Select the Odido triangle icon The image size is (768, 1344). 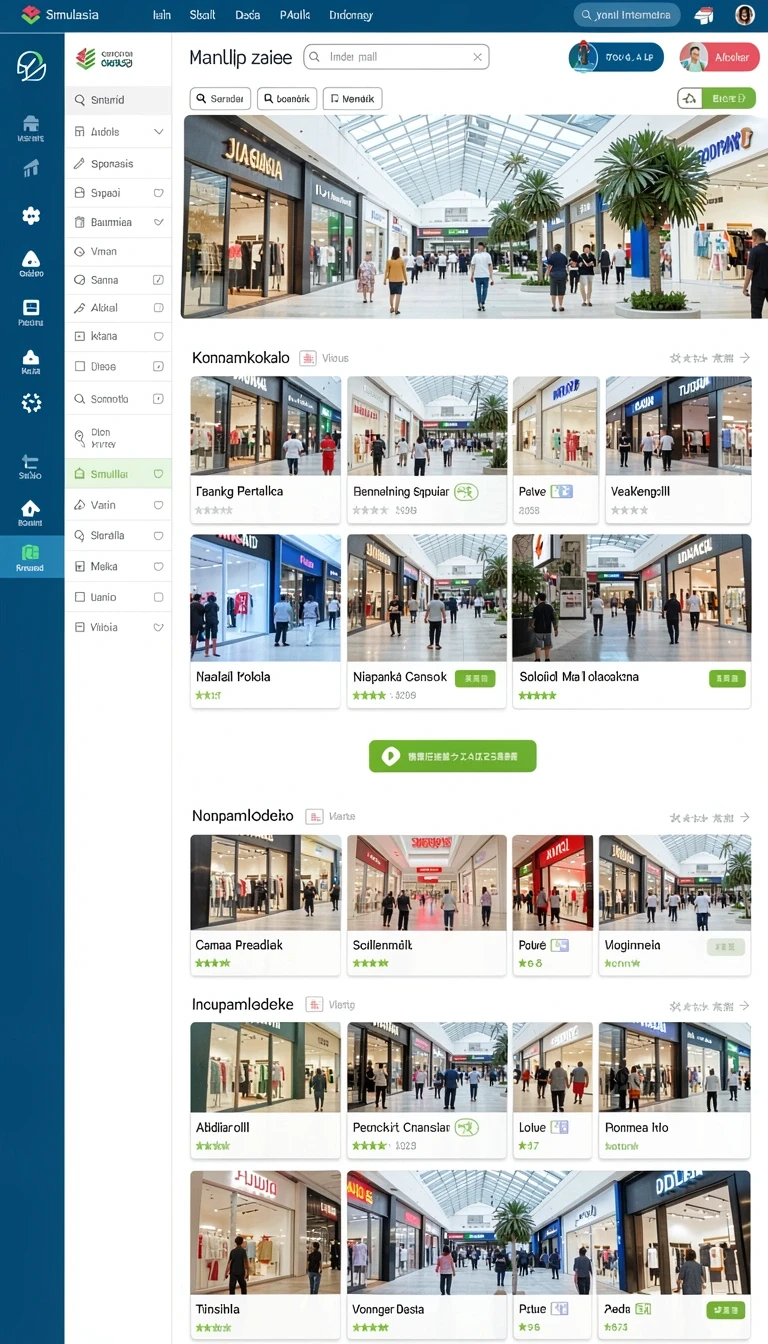[31, 263]
